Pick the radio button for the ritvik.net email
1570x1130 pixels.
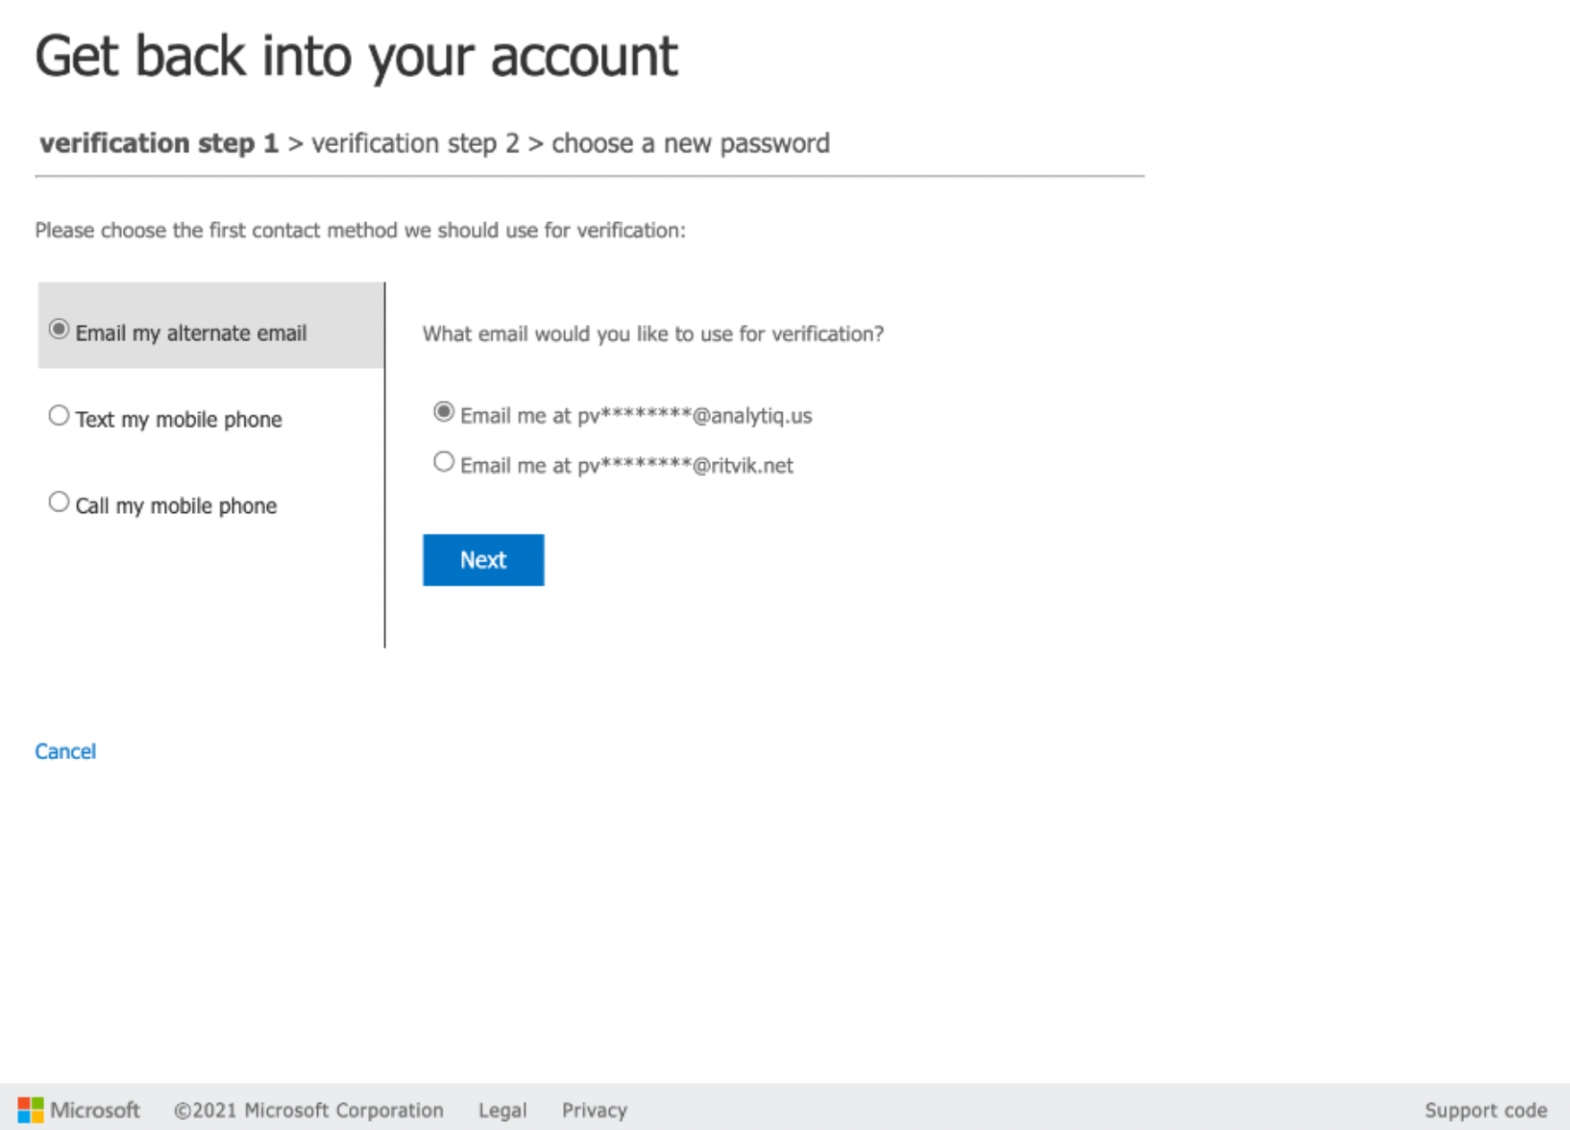[x=443, y=462]
